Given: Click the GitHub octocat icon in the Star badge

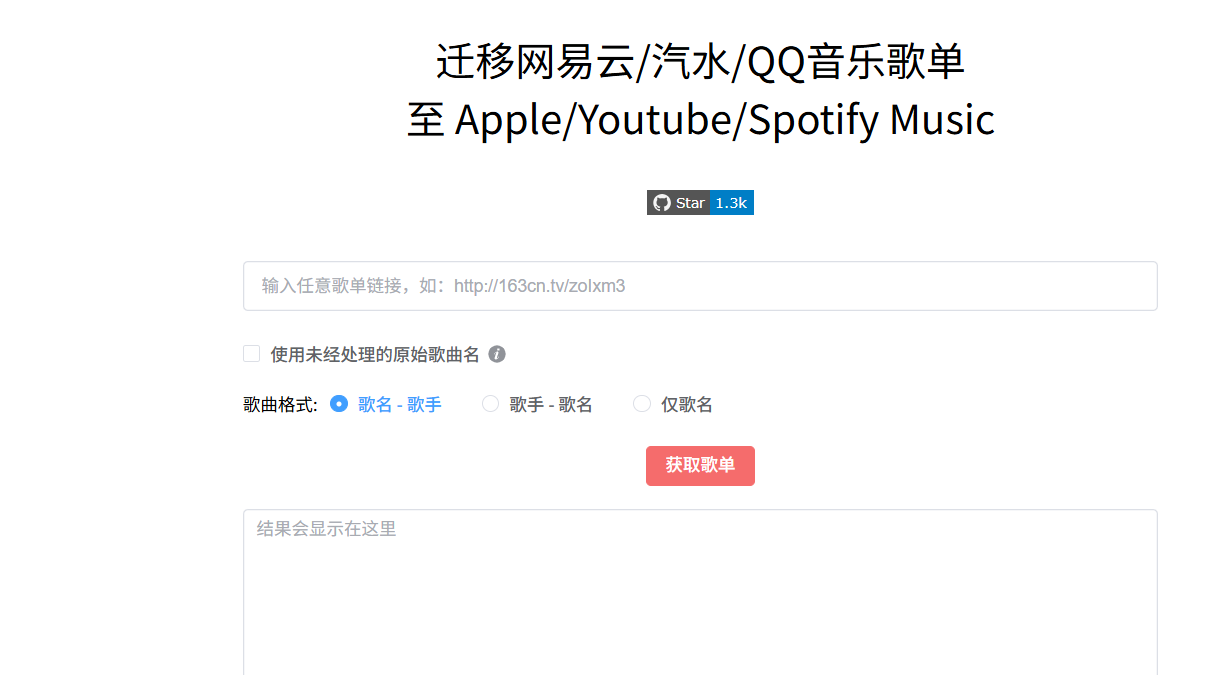Looking at the screenshot, I should (661, 203).
